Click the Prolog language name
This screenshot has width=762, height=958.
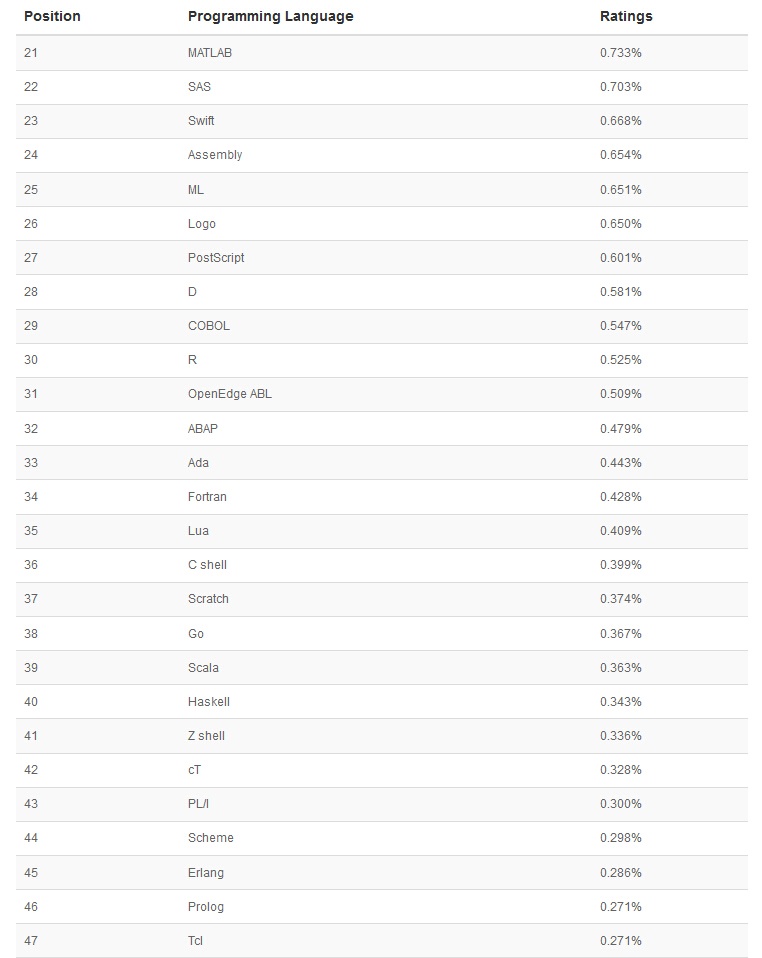(206, 907)
